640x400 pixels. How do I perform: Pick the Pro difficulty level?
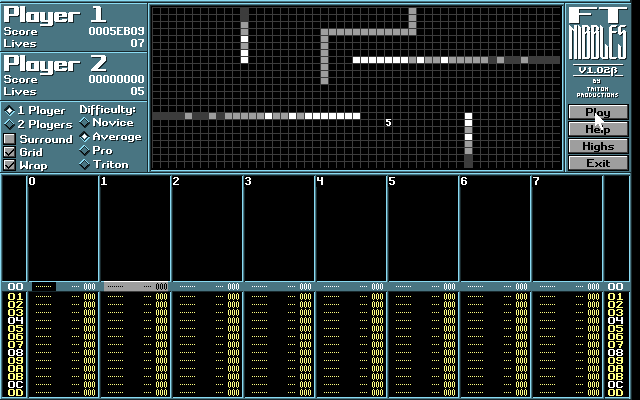pyautogui.click(x=84, y=151)
